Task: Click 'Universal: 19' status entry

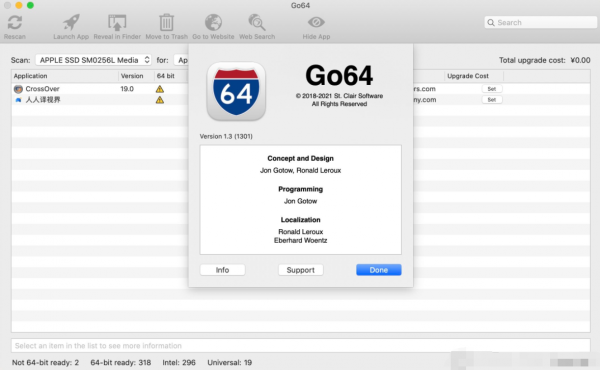Action: pyautogui.click(x=230, y=362)
